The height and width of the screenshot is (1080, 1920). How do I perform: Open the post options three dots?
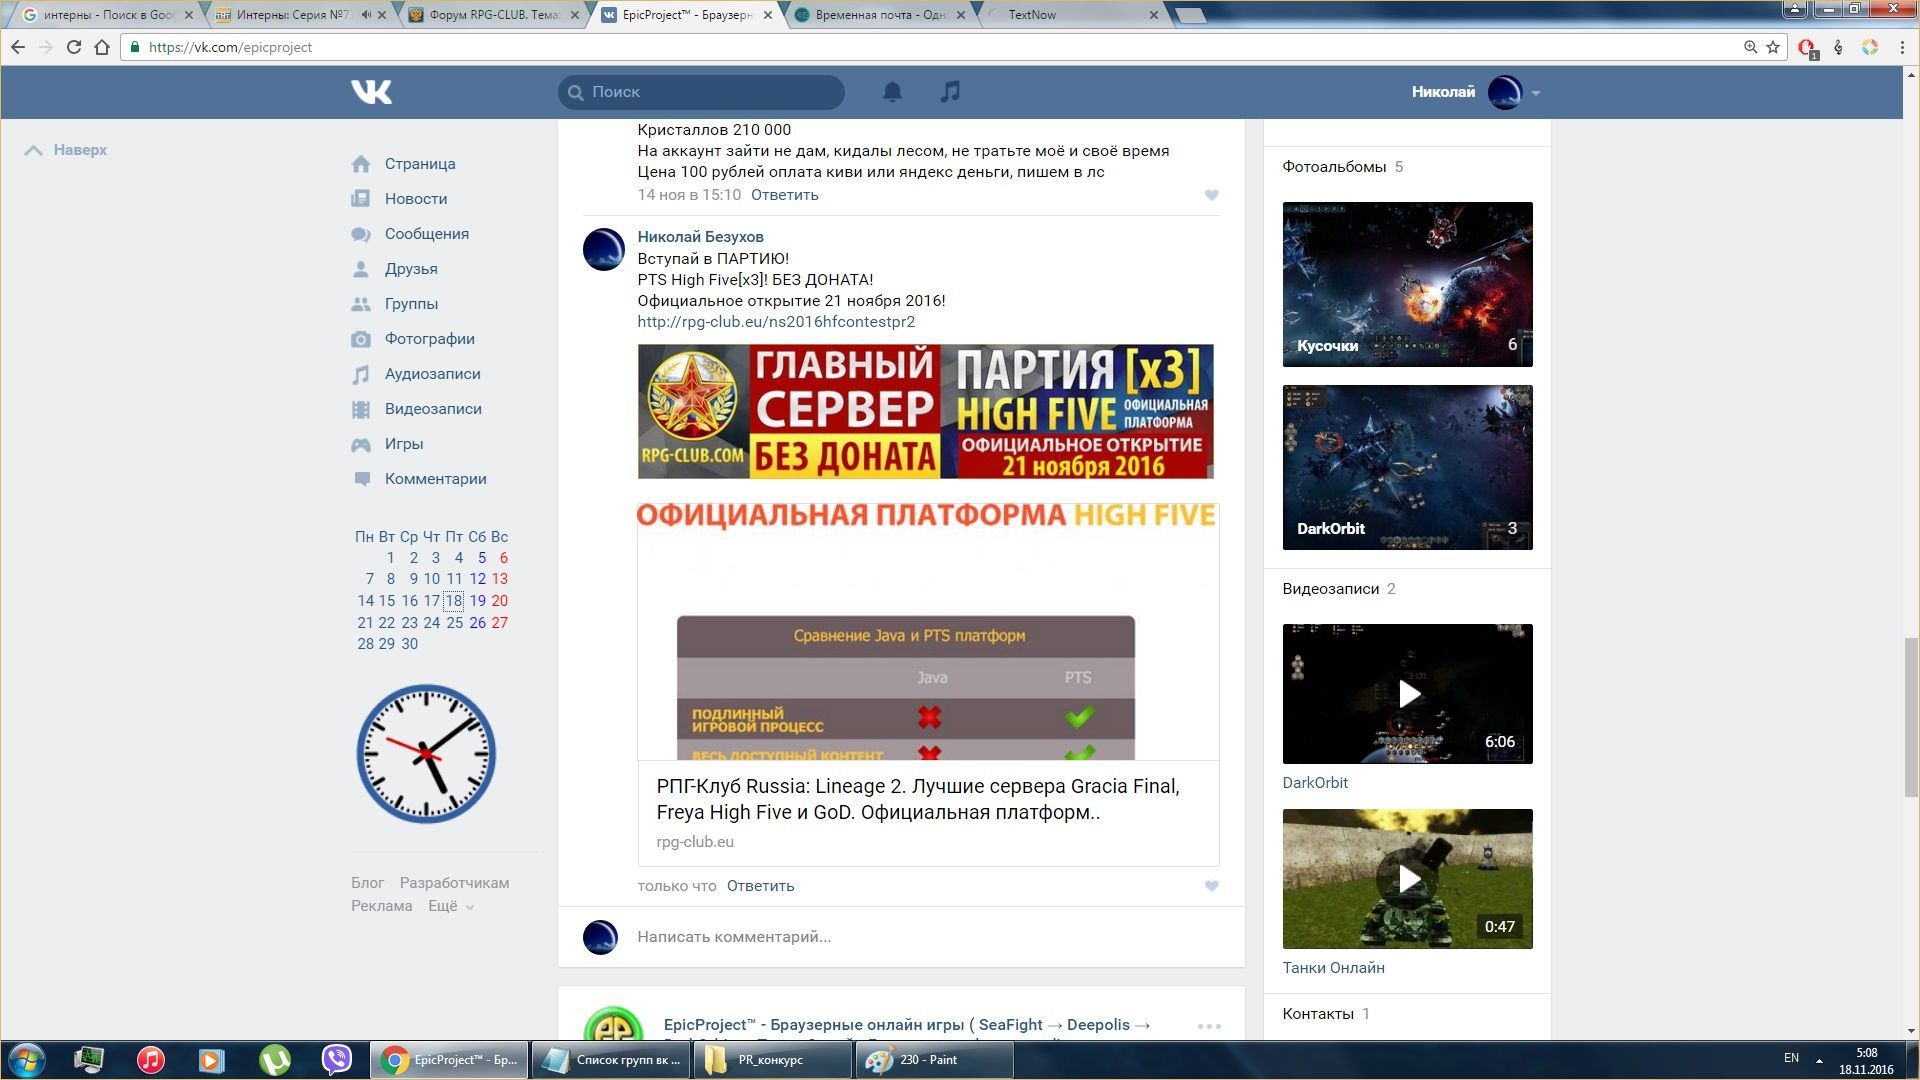click(x=1209, y=1026)
